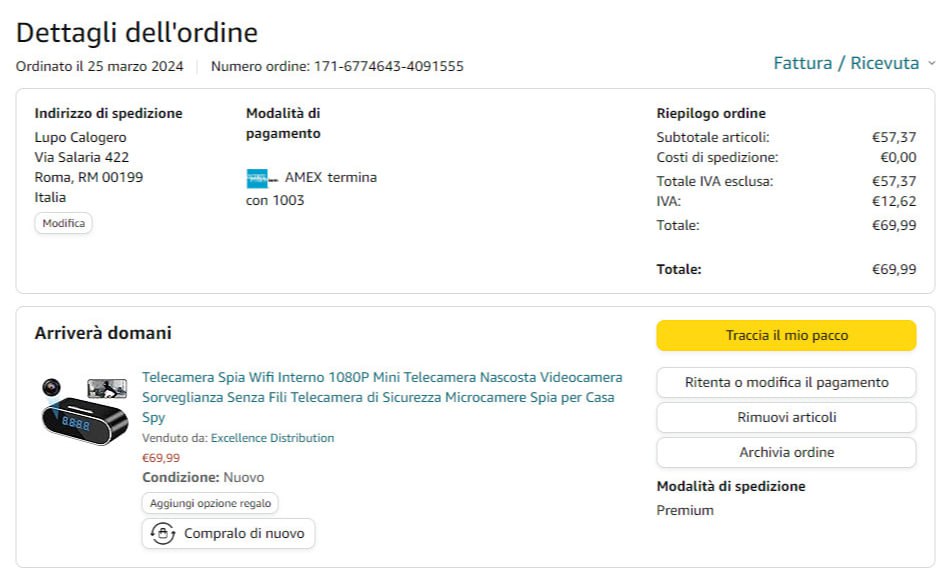
Task: Archive order via Archivia ordine
Action: (x=786, y=452)
